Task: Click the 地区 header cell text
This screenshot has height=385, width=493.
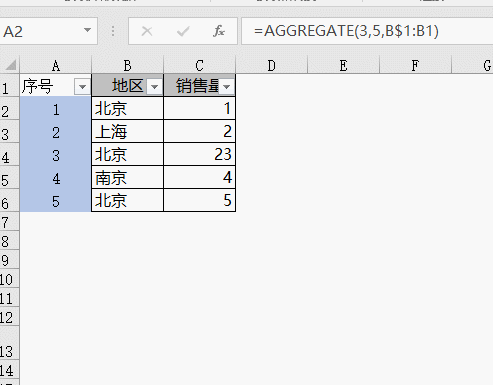Action: pyautogui.click(x=127, y=86)
